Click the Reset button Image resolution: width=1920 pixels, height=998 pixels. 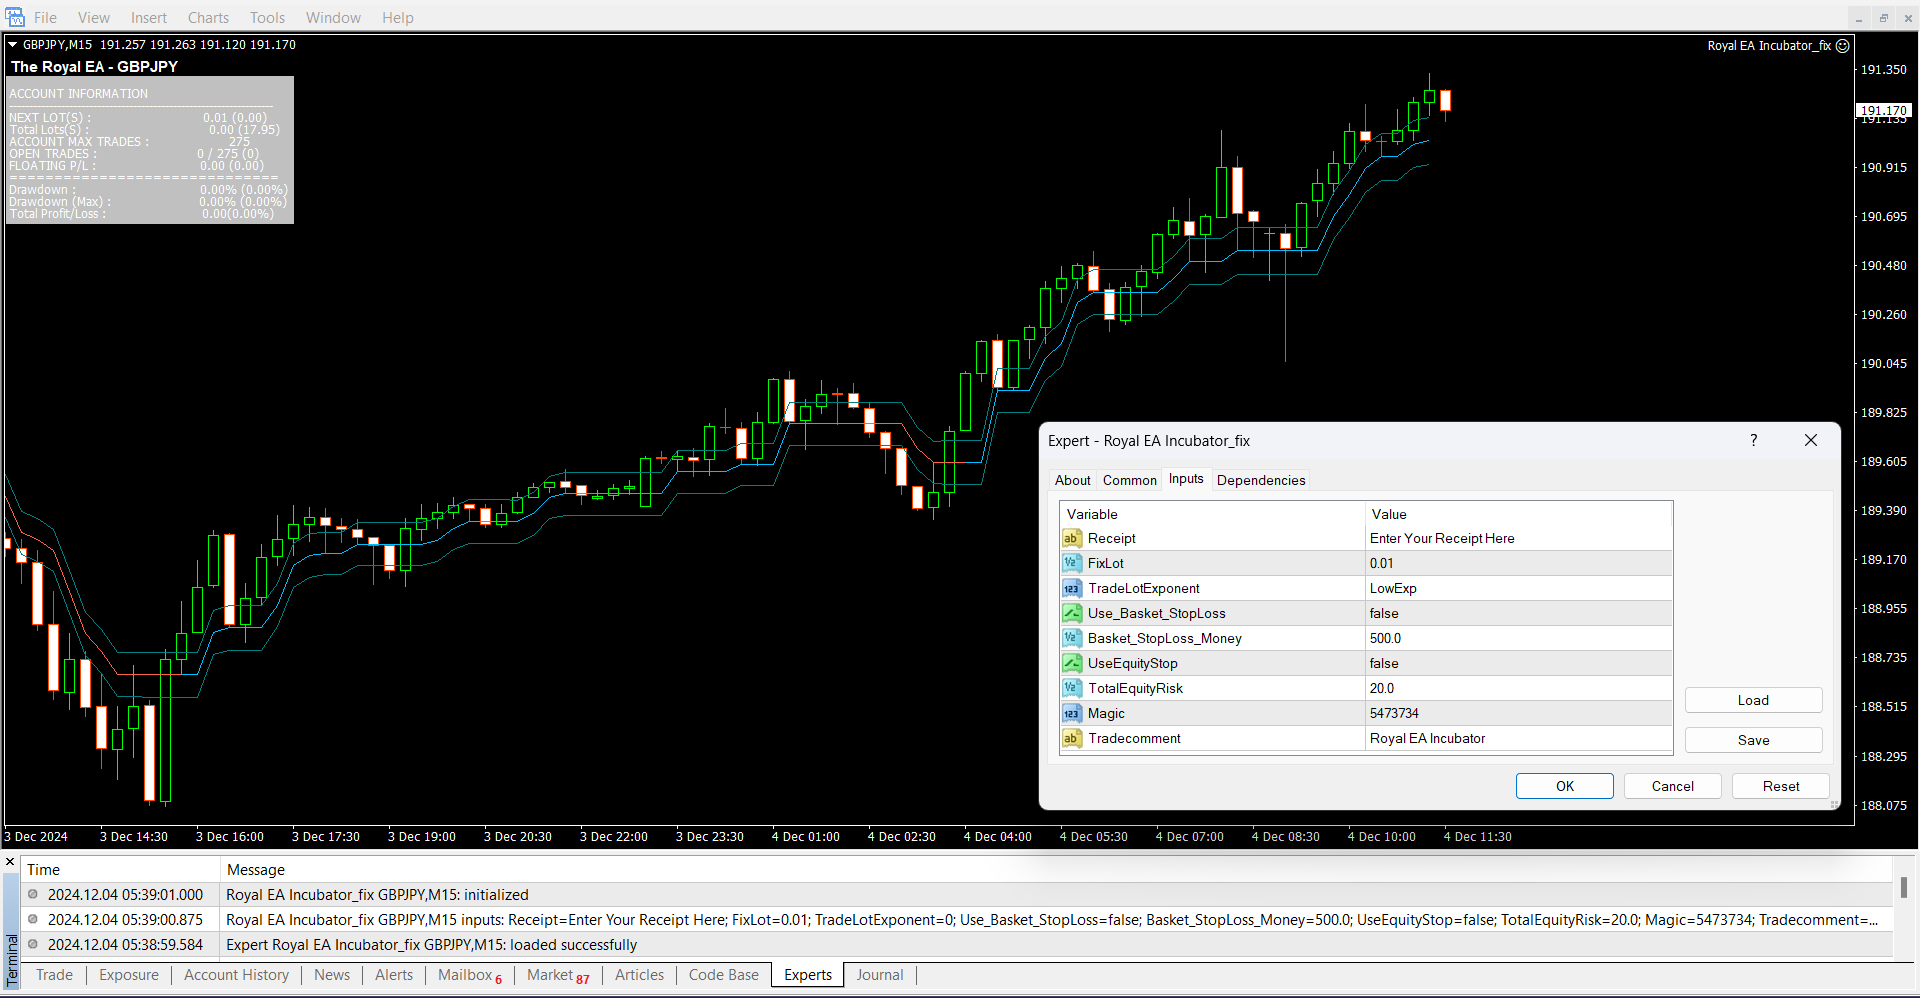(x=1780, y=787)
